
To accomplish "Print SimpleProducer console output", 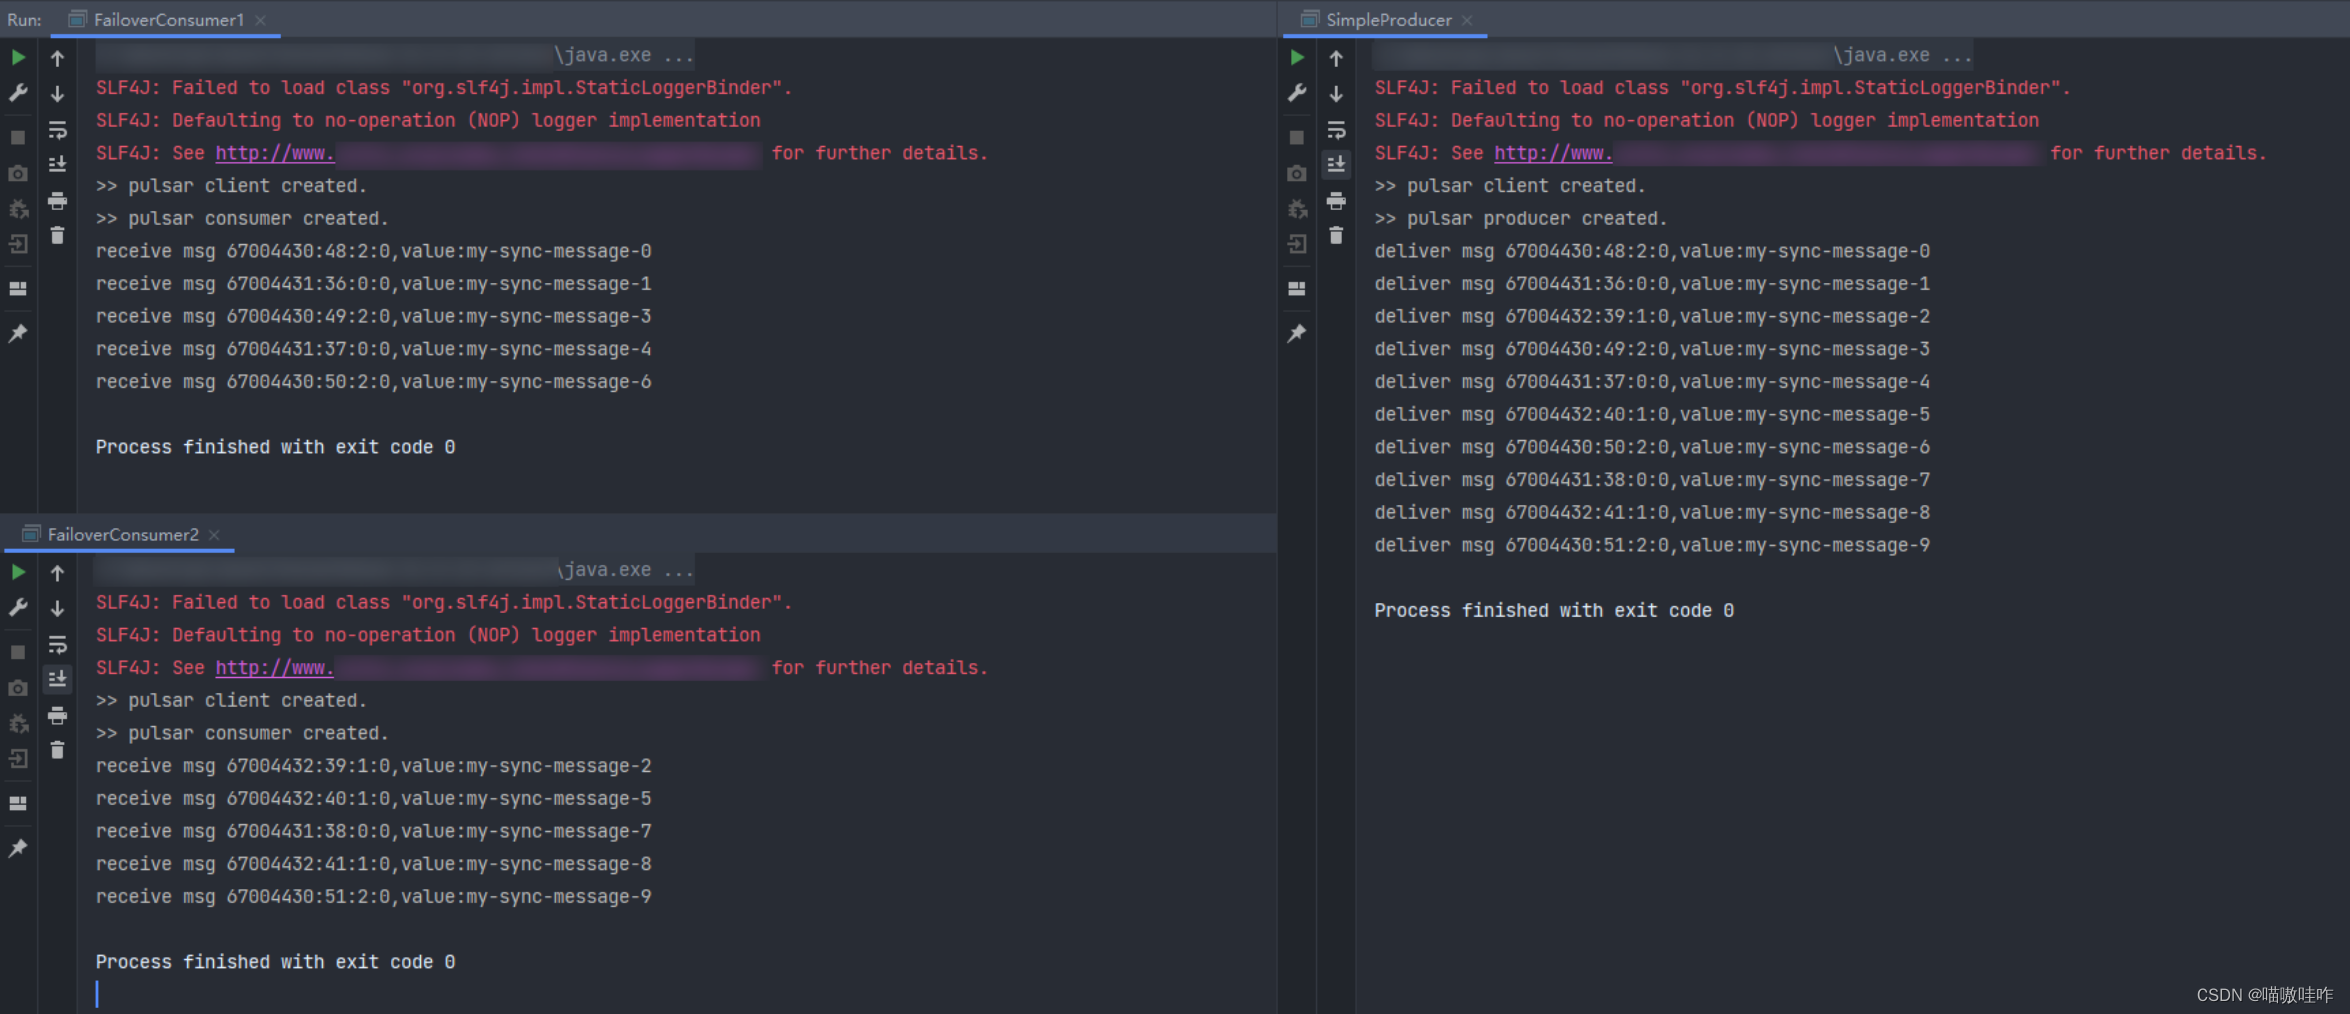I will (x=1336, y=201).
